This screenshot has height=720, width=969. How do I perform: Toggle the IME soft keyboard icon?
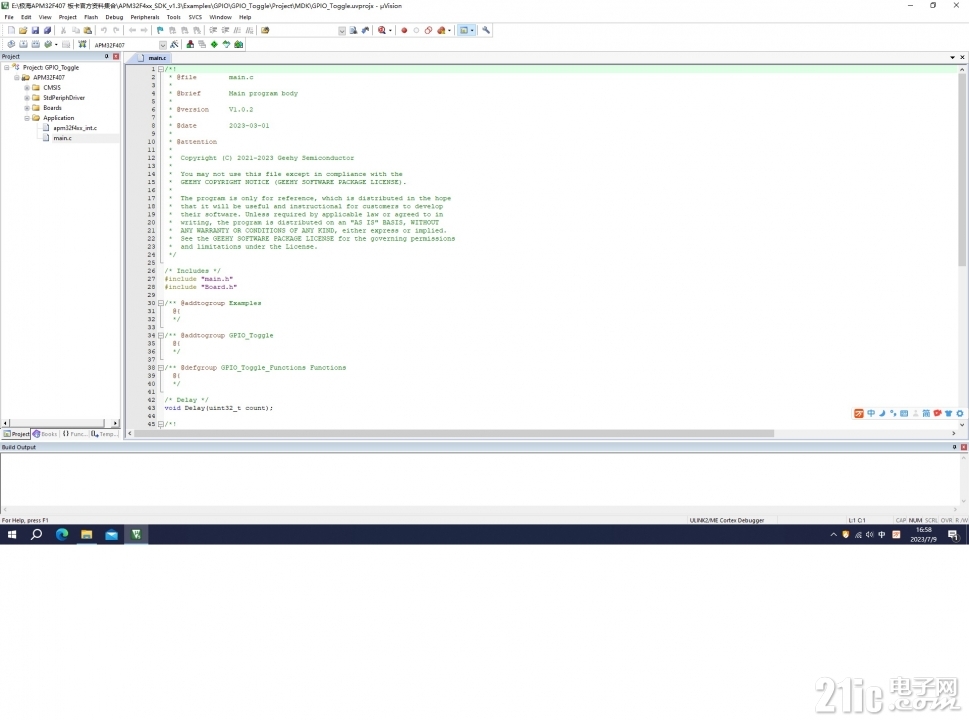coord(904,413)
